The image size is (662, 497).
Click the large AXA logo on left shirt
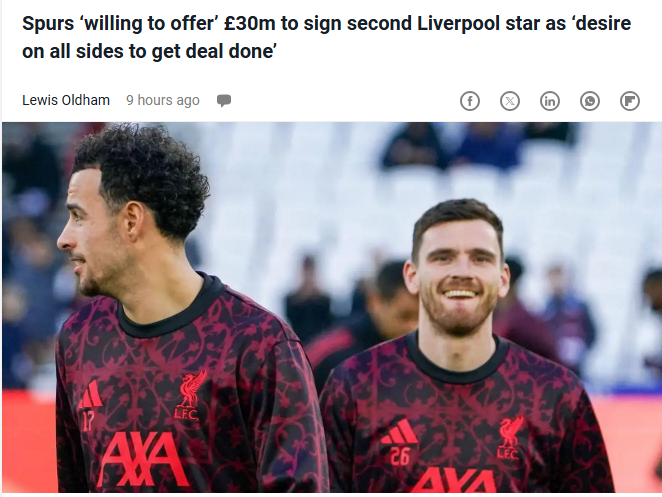pos(143,459)
